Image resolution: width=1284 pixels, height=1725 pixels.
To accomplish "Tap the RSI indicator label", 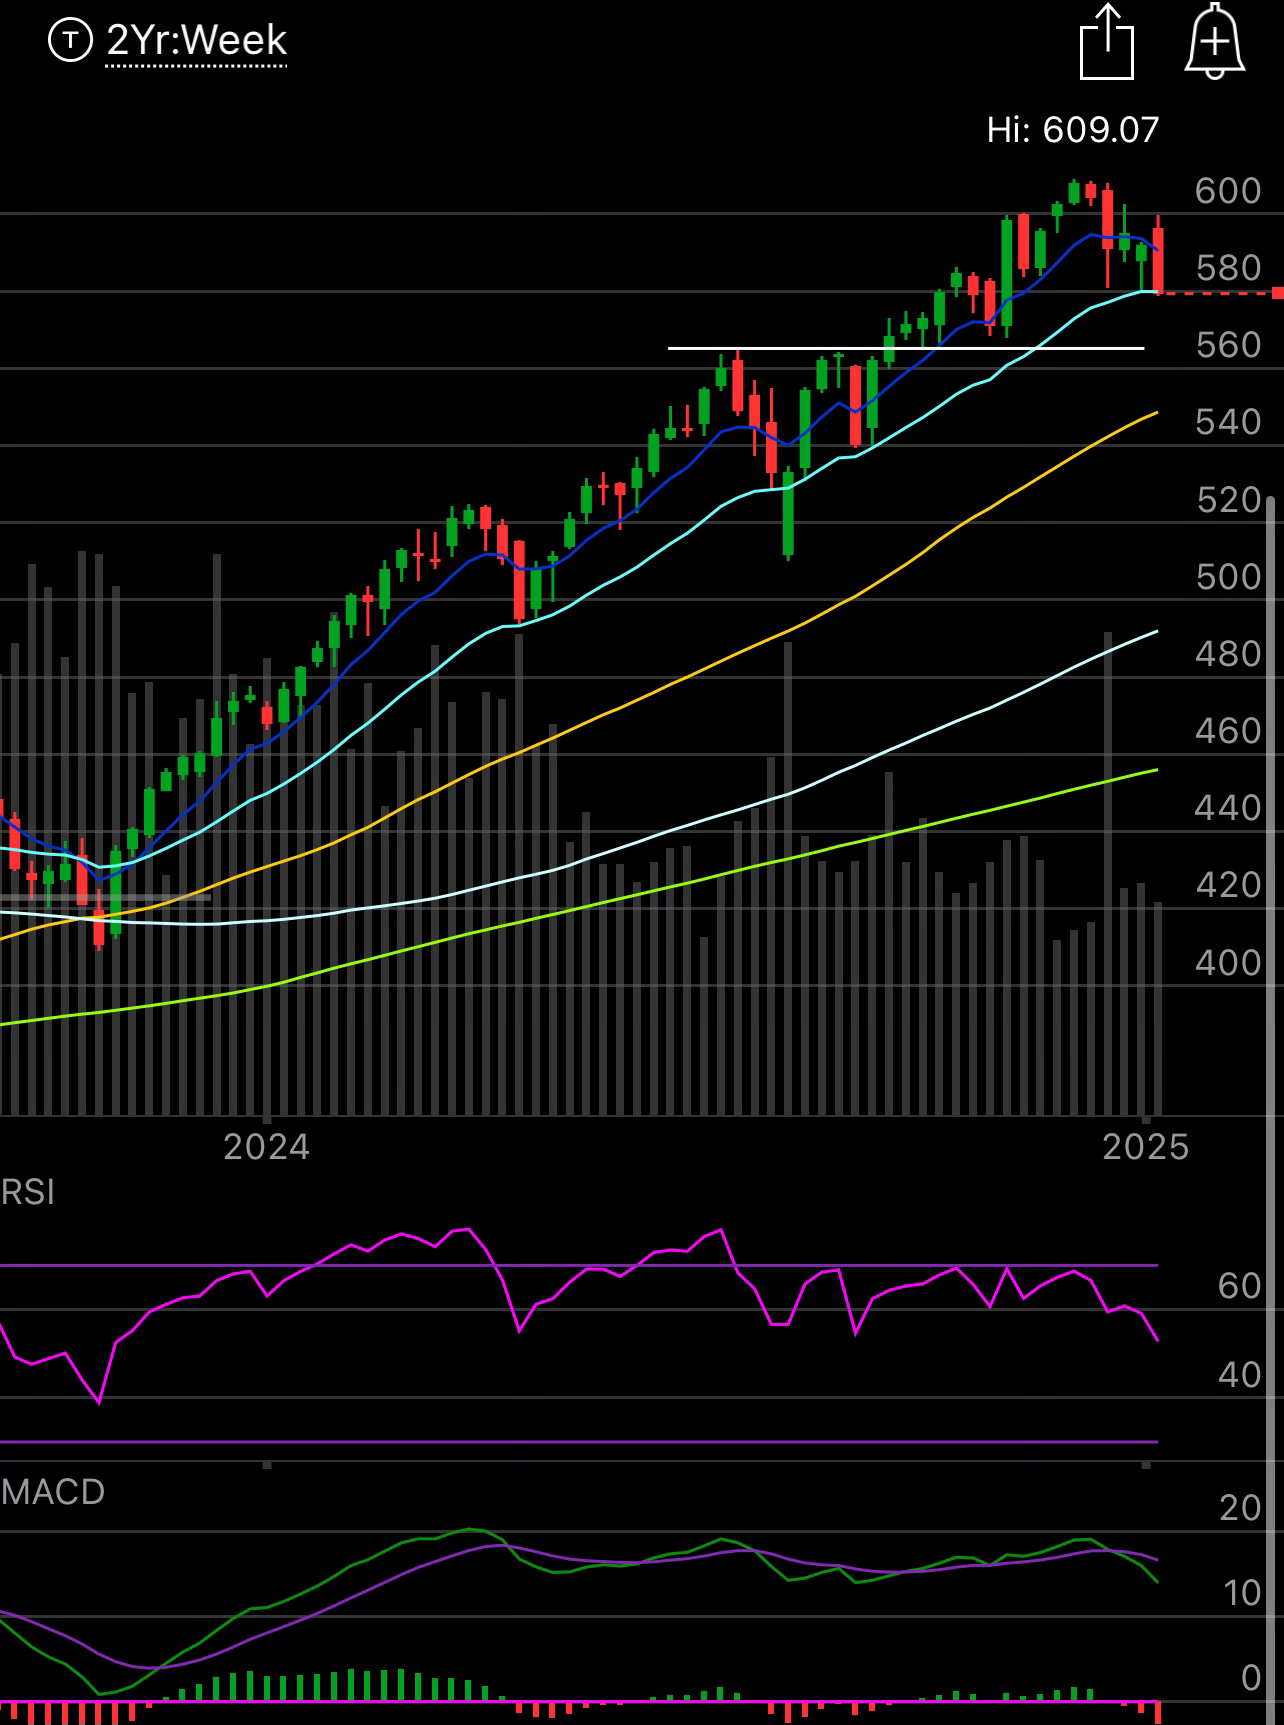I will coord(28,1192).
